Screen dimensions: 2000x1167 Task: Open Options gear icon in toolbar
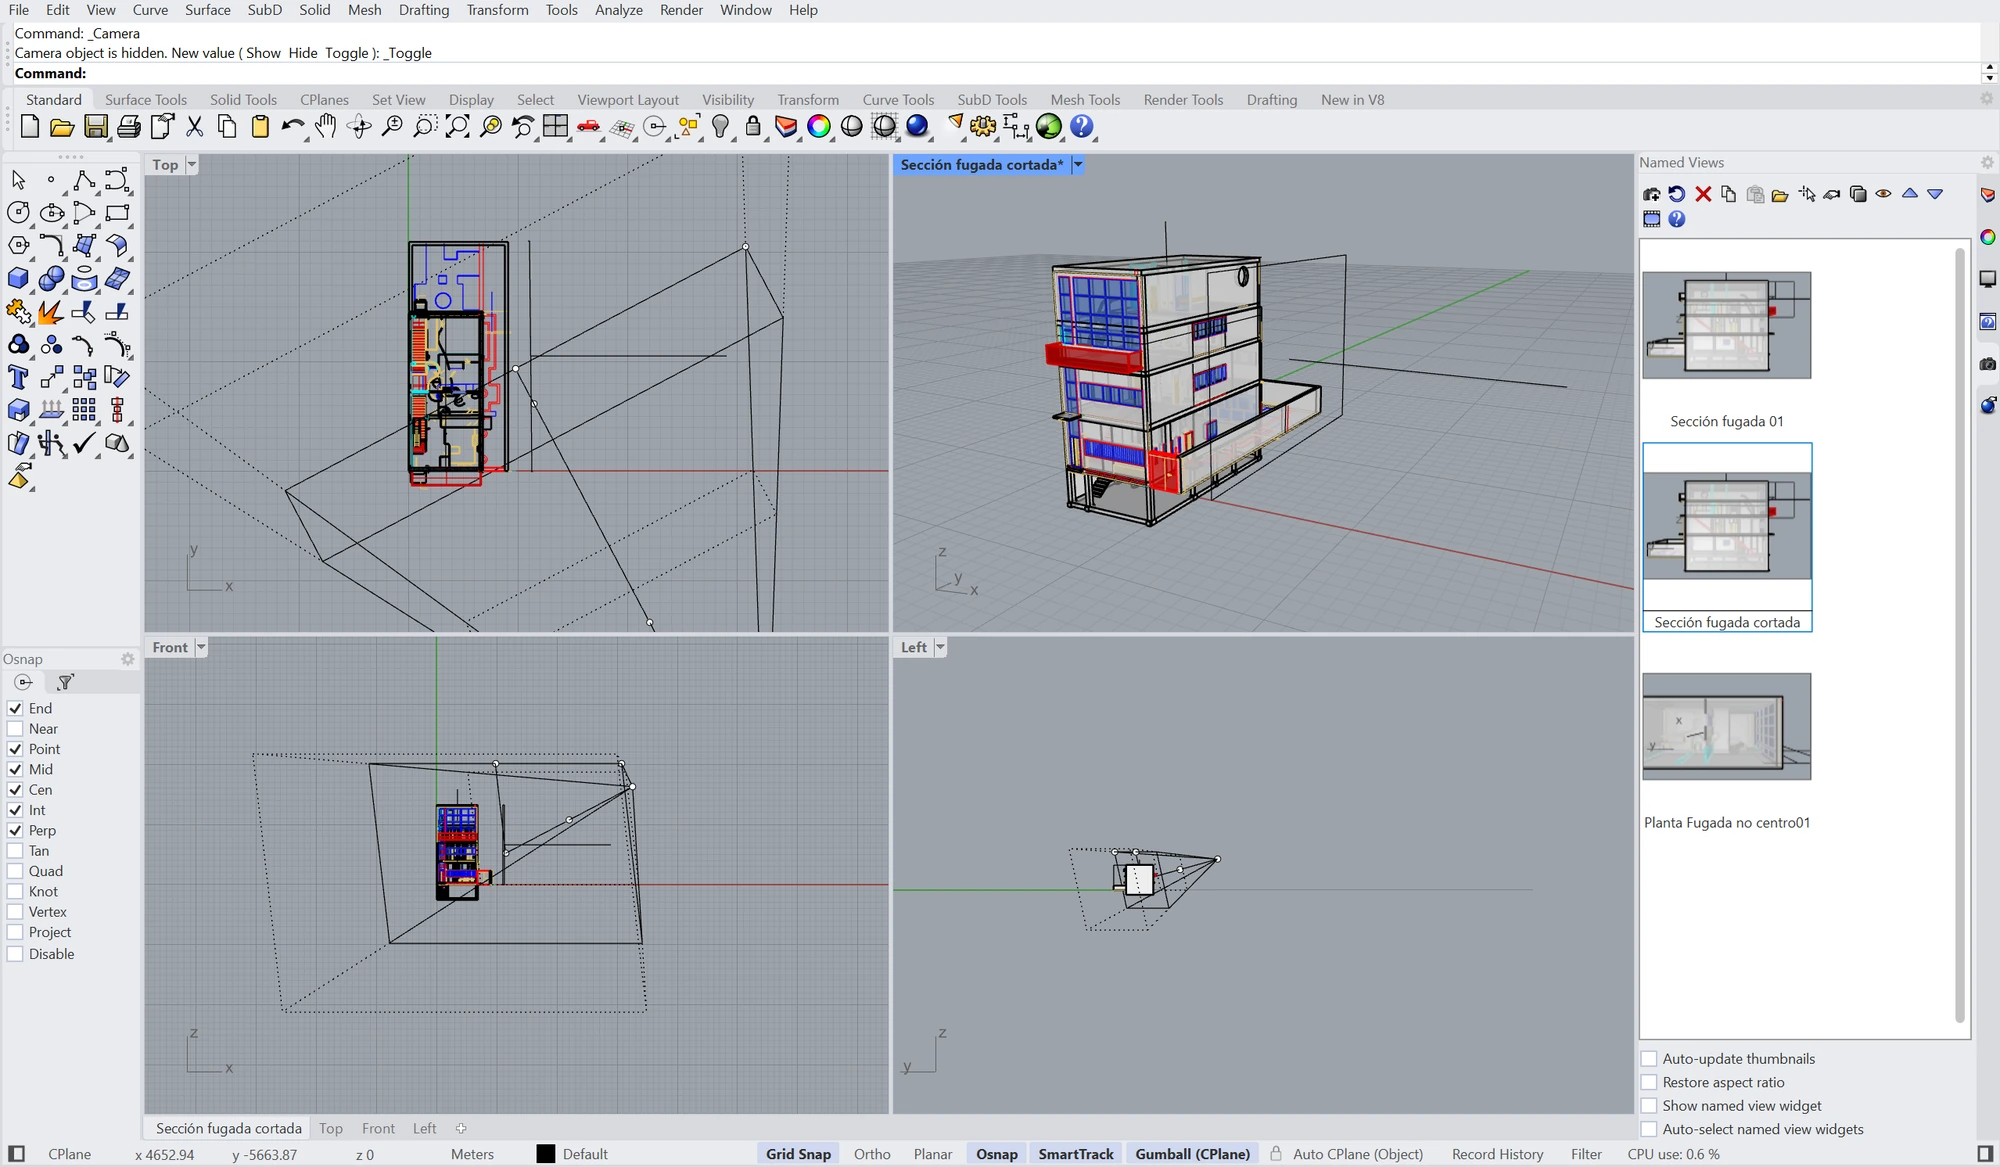983,127
